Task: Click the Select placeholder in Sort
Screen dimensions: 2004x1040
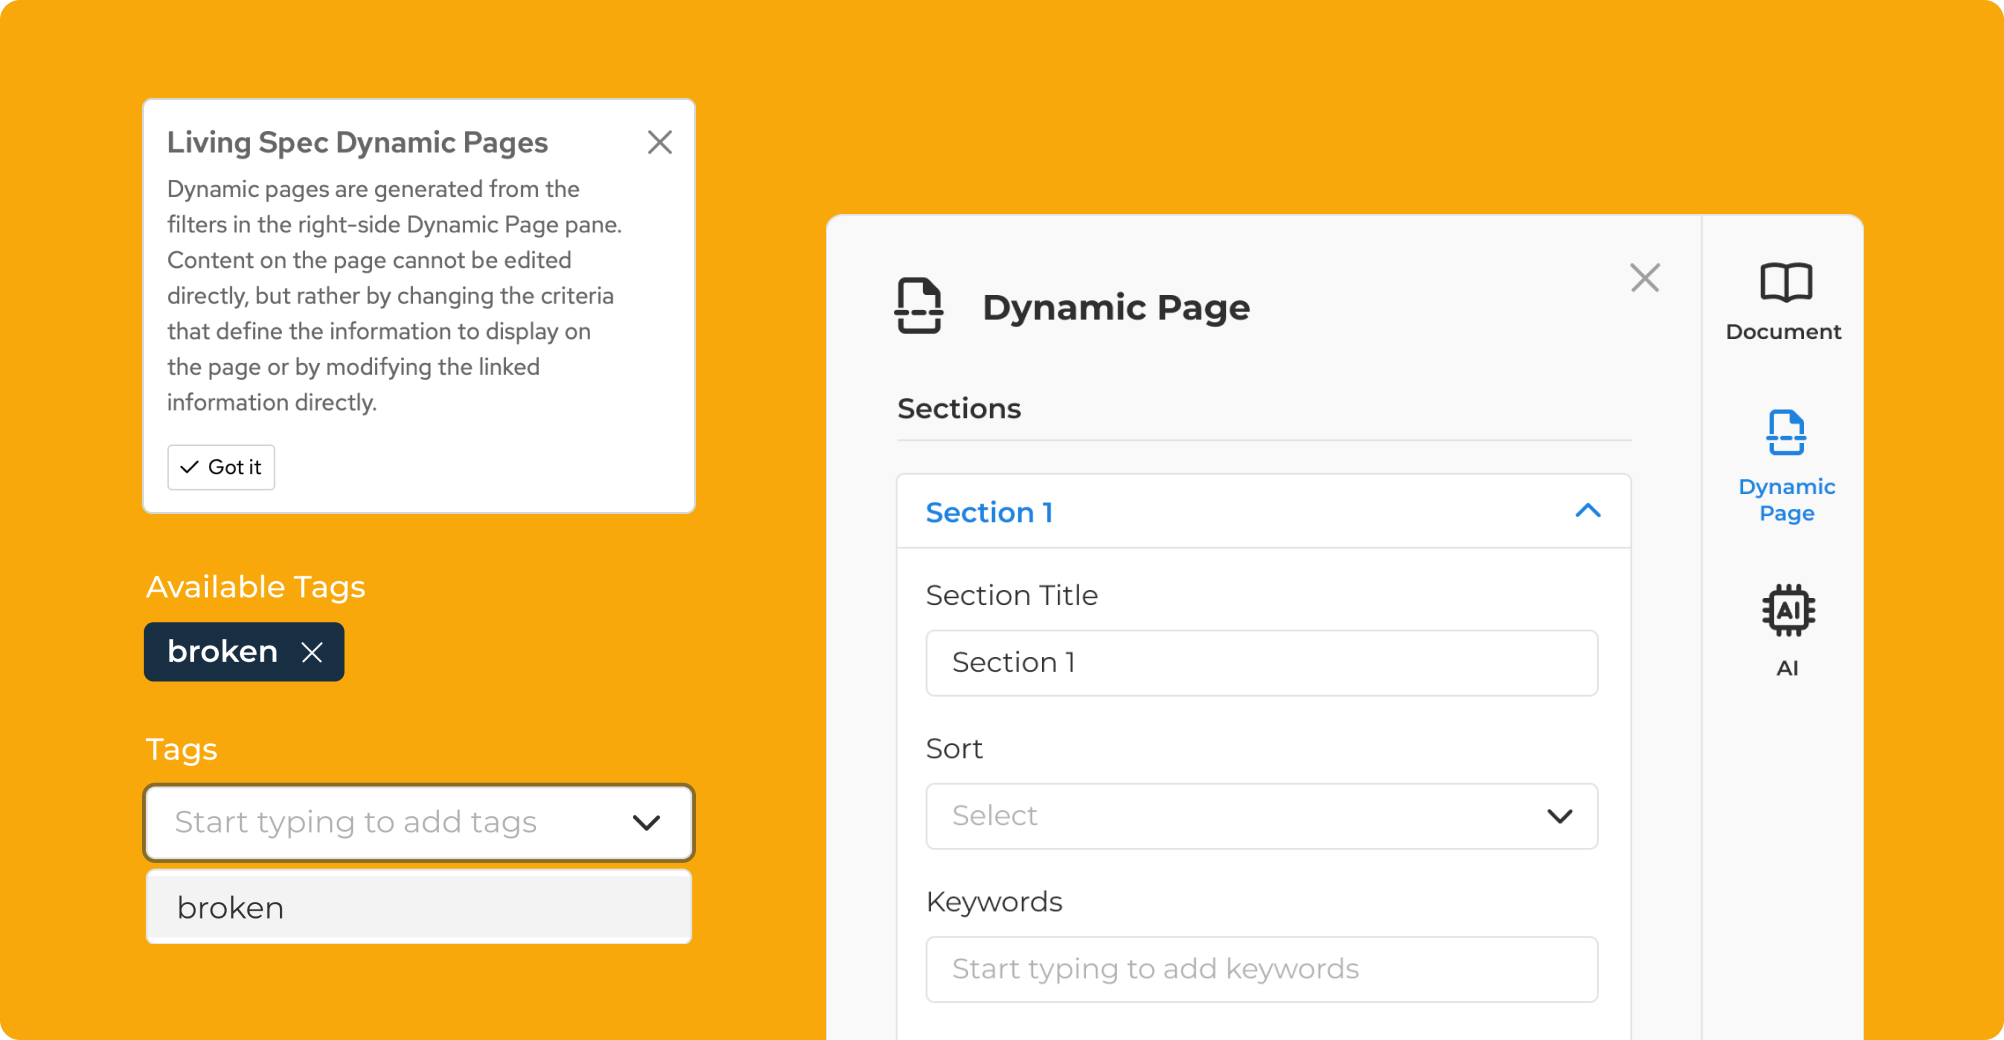Action: [994, 816]
